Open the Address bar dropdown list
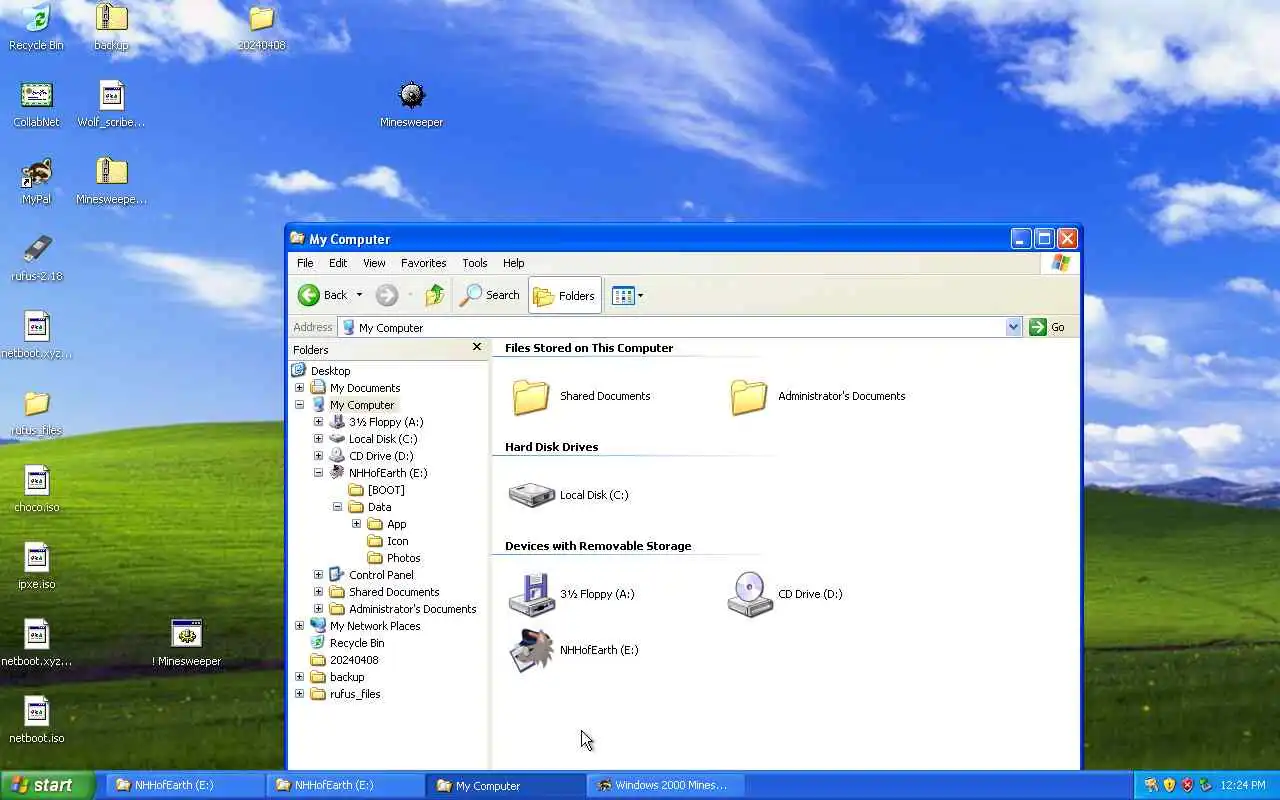 tap(1013, 327)
